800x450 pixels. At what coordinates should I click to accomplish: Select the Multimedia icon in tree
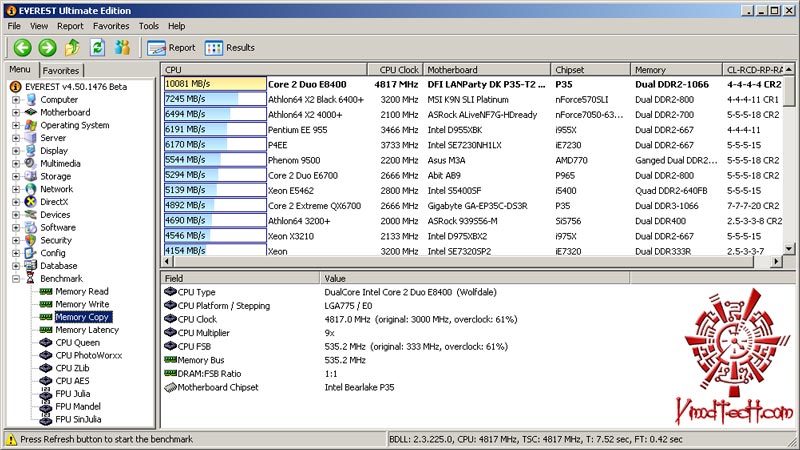32,163
